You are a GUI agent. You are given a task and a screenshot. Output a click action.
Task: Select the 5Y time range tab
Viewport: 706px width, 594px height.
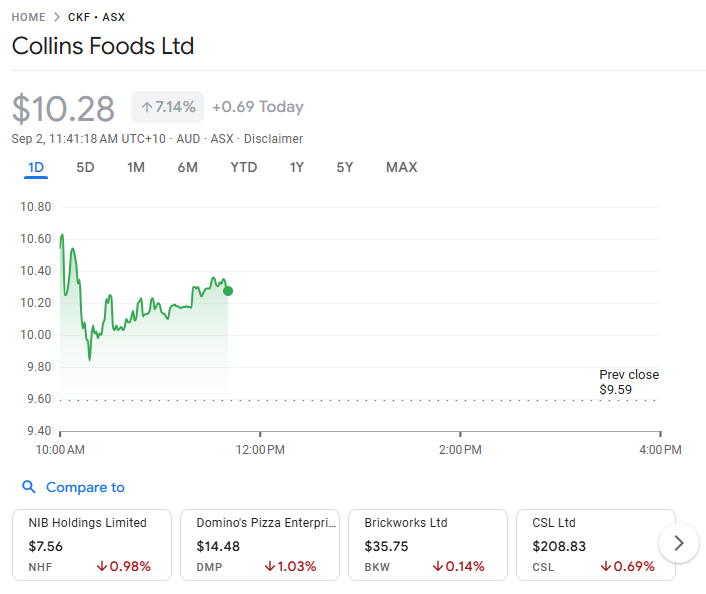[x=345, y=167]
